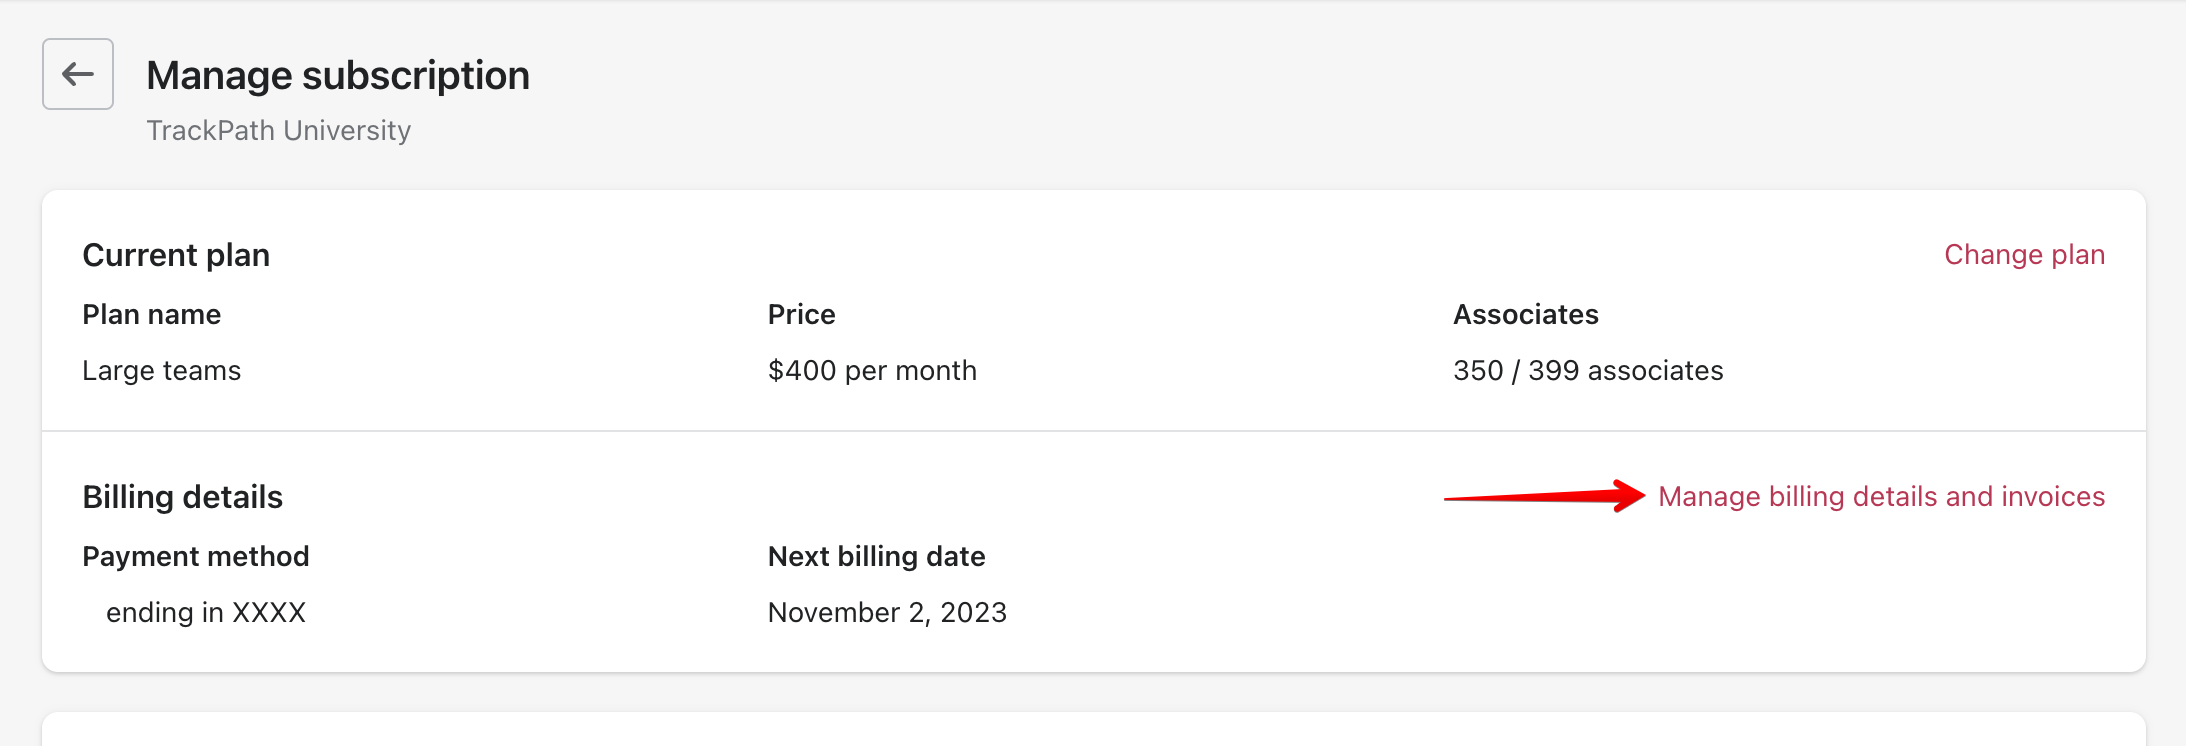Screen dimensions: 2186x746
Task: Click the Payment method label
Action: [x=196, y=556]
